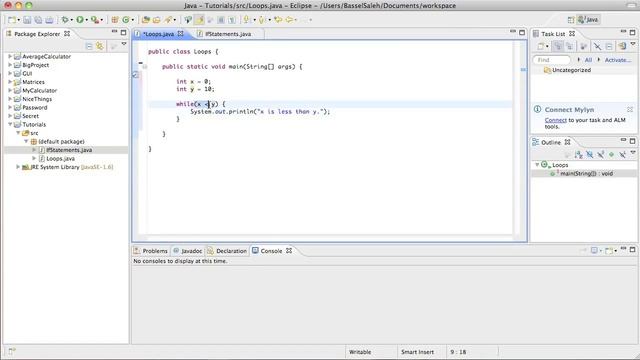640x360 pixels.
Task: Click the New Task icon in Task List
Action: coord(540,46)
